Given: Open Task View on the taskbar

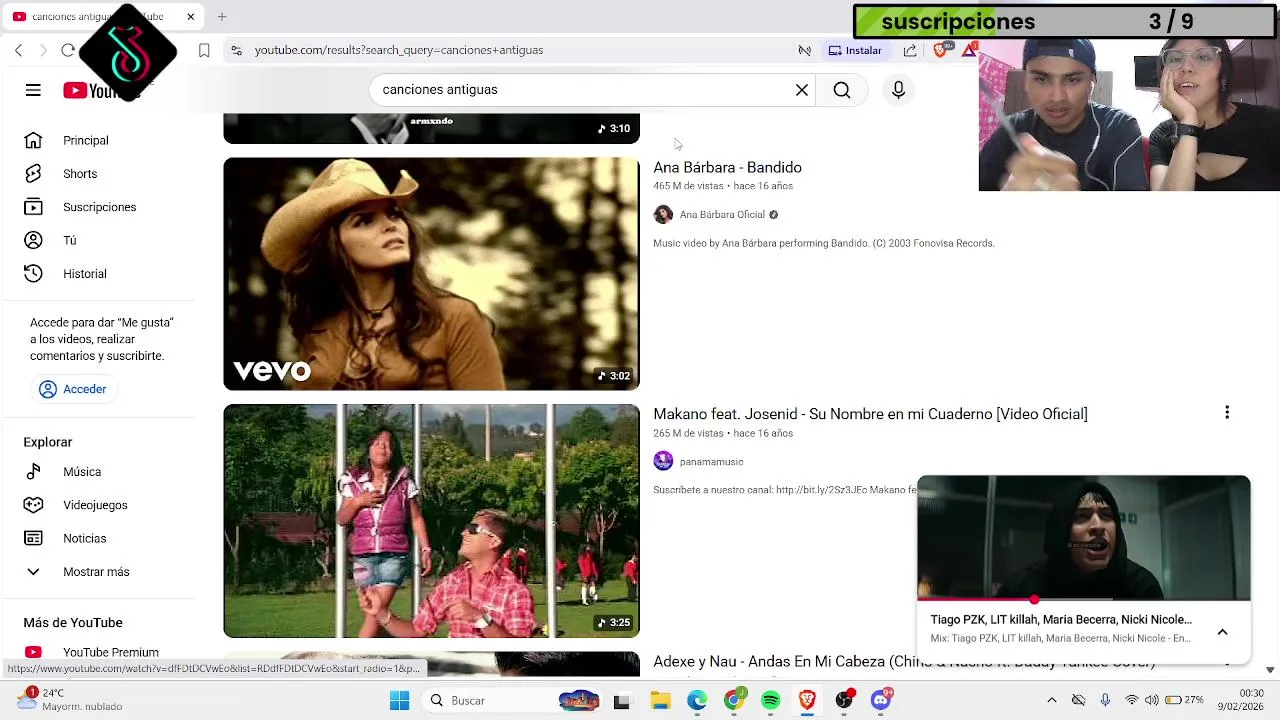Looking at the screenshot, I should click(621, 701).
